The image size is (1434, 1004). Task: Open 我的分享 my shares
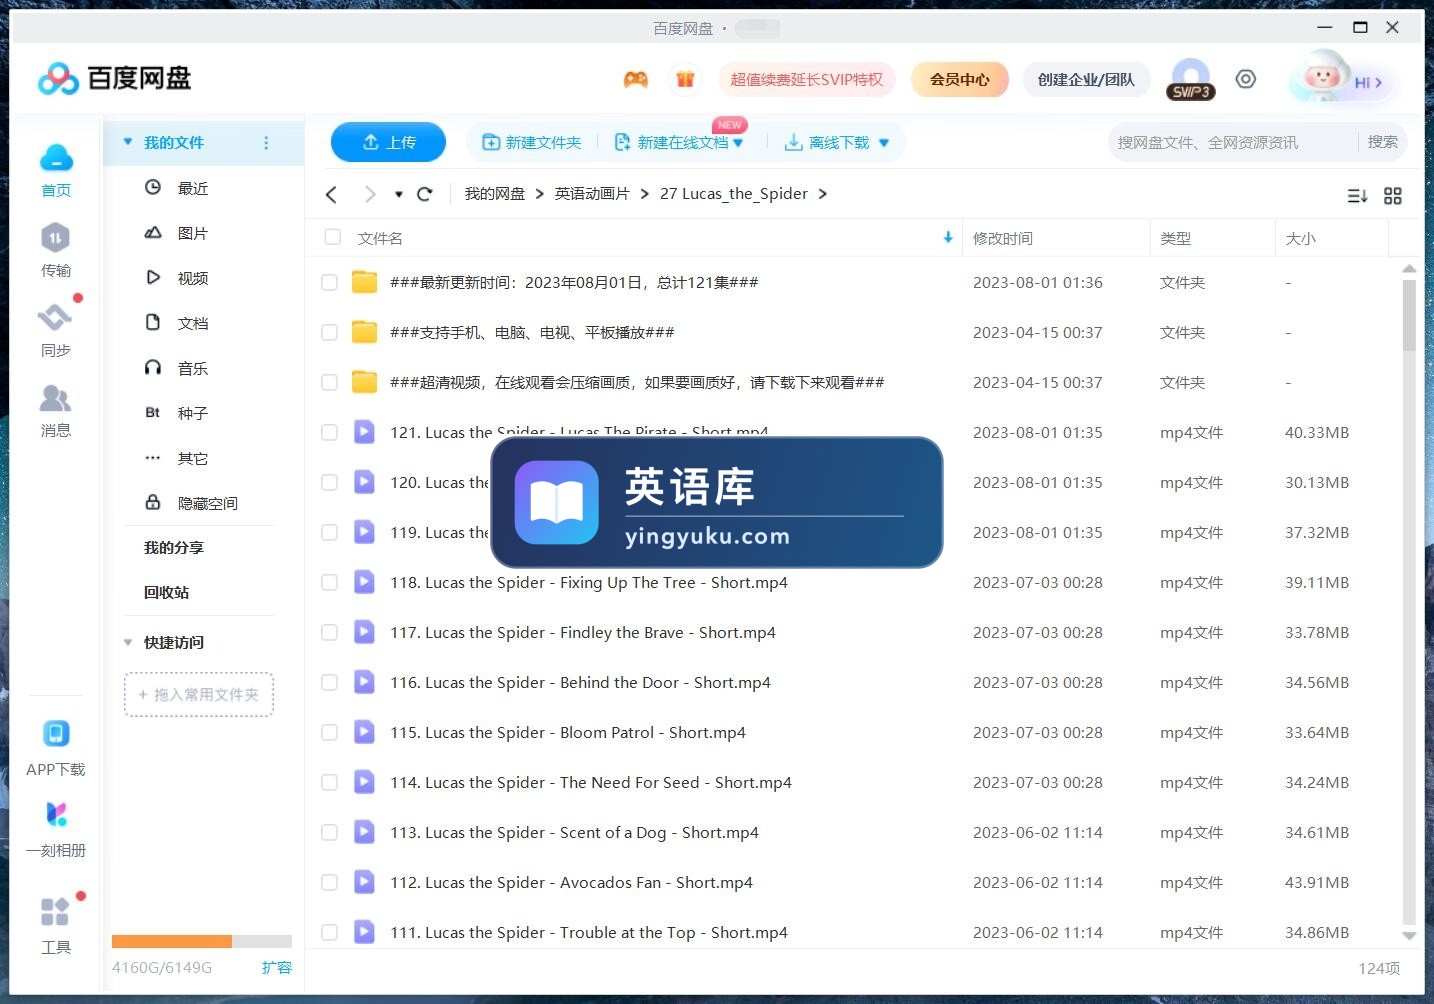click(174, 547)
